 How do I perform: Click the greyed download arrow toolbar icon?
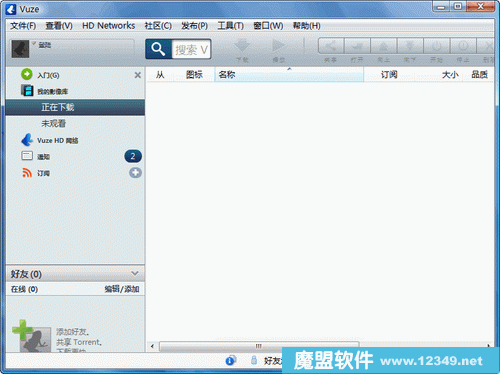coord(242,46)
